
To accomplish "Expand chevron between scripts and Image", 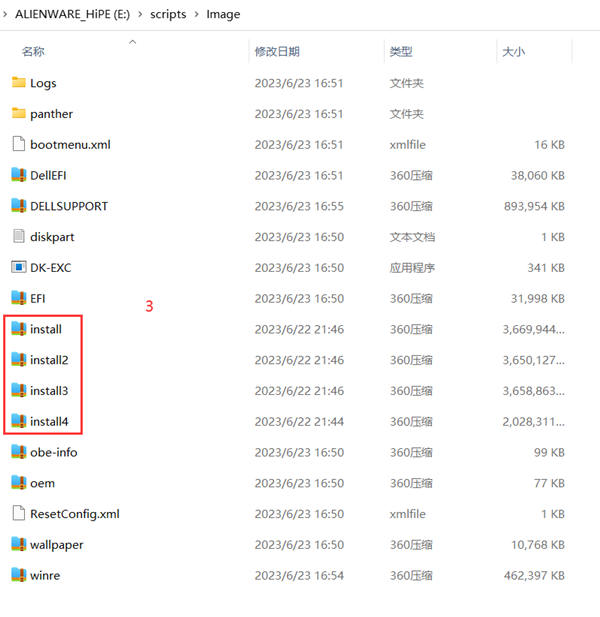I will 196,15.
